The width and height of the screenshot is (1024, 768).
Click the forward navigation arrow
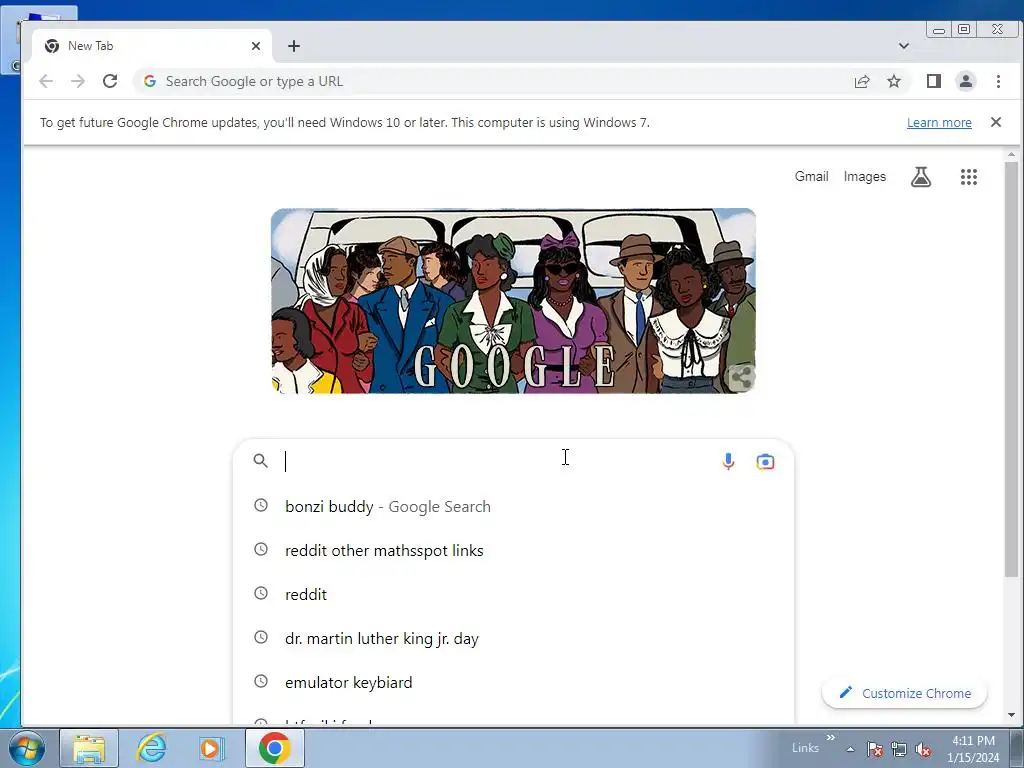pos(78,81)
